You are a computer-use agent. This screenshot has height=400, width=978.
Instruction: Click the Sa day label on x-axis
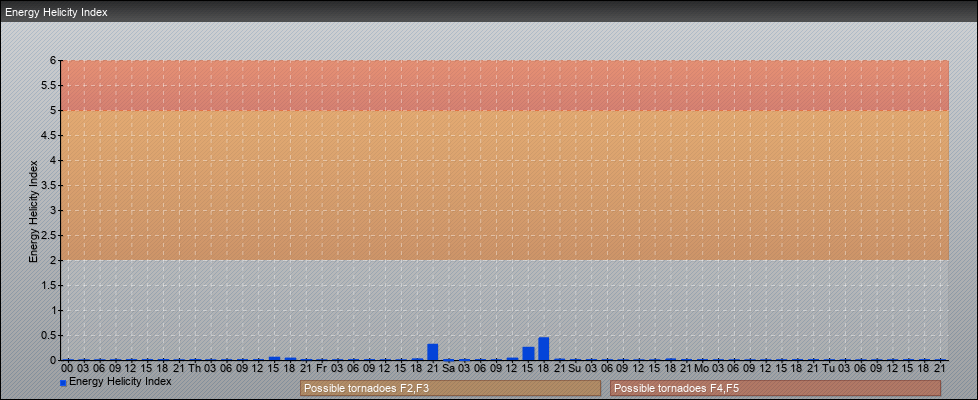[x=448, y=368]
